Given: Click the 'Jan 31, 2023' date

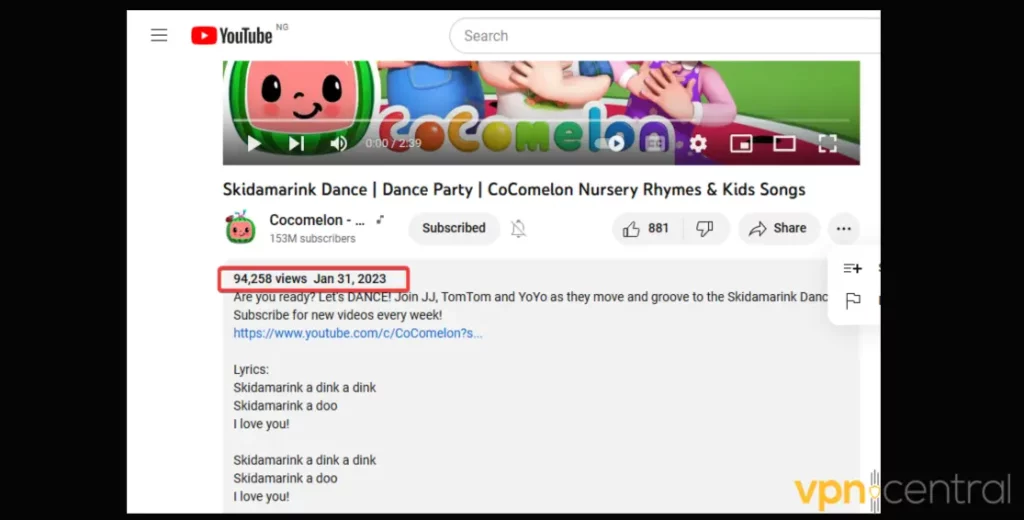Looking at the screenshot, I should [350, 279].
